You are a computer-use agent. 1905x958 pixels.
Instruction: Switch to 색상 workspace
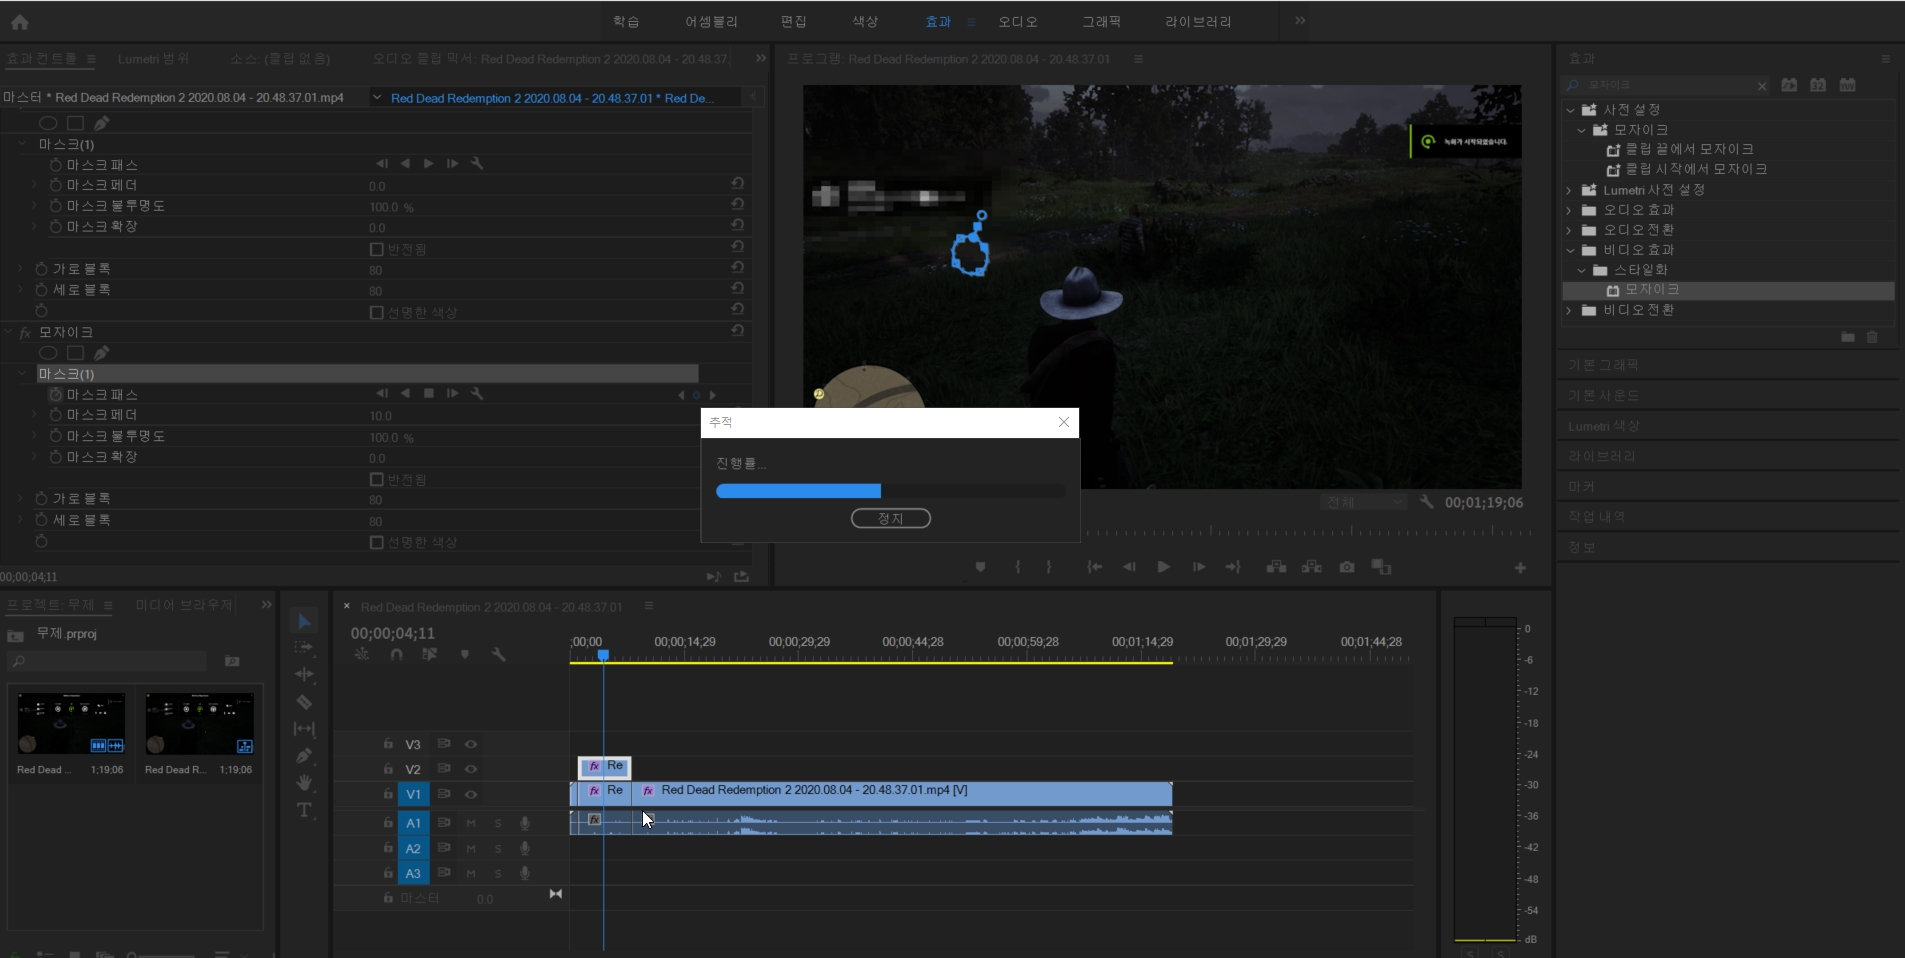click(x=865, y=21)
